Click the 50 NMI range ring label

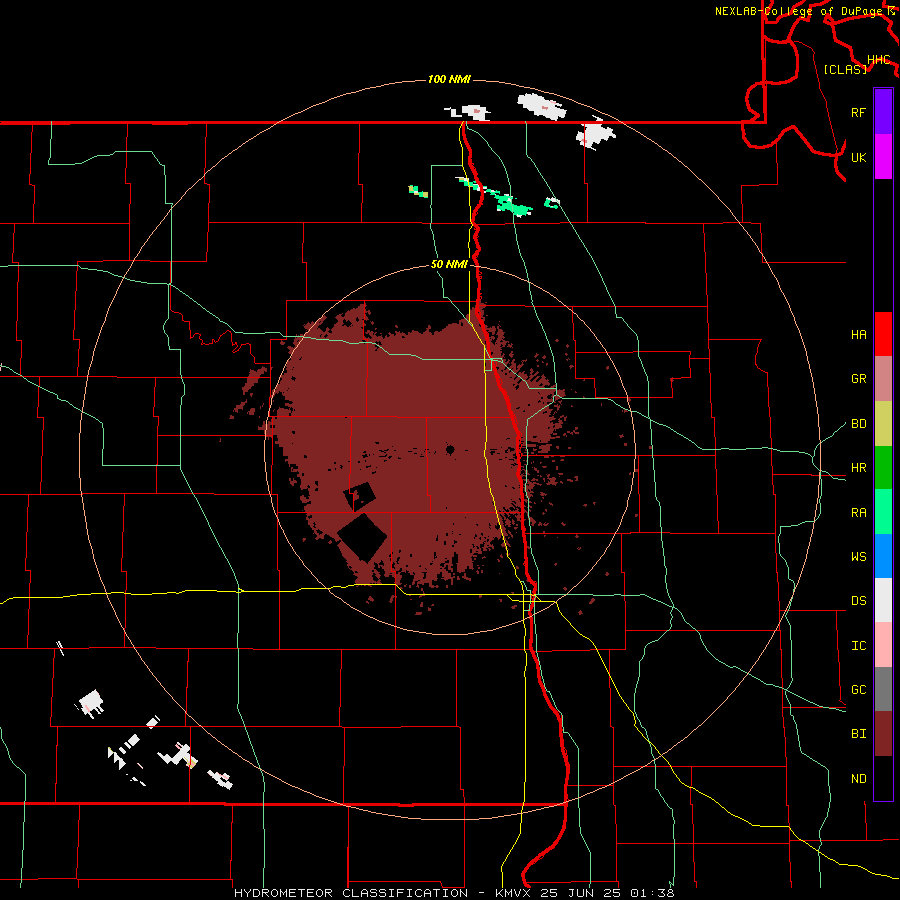[449, 264]
